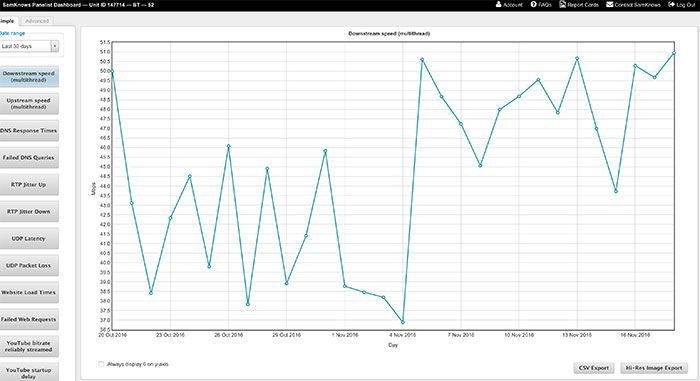The height and width of the screenshot is (381, 700).
Task: Click the Hi-Res Image Export button
Action: [x=654, y=368]
